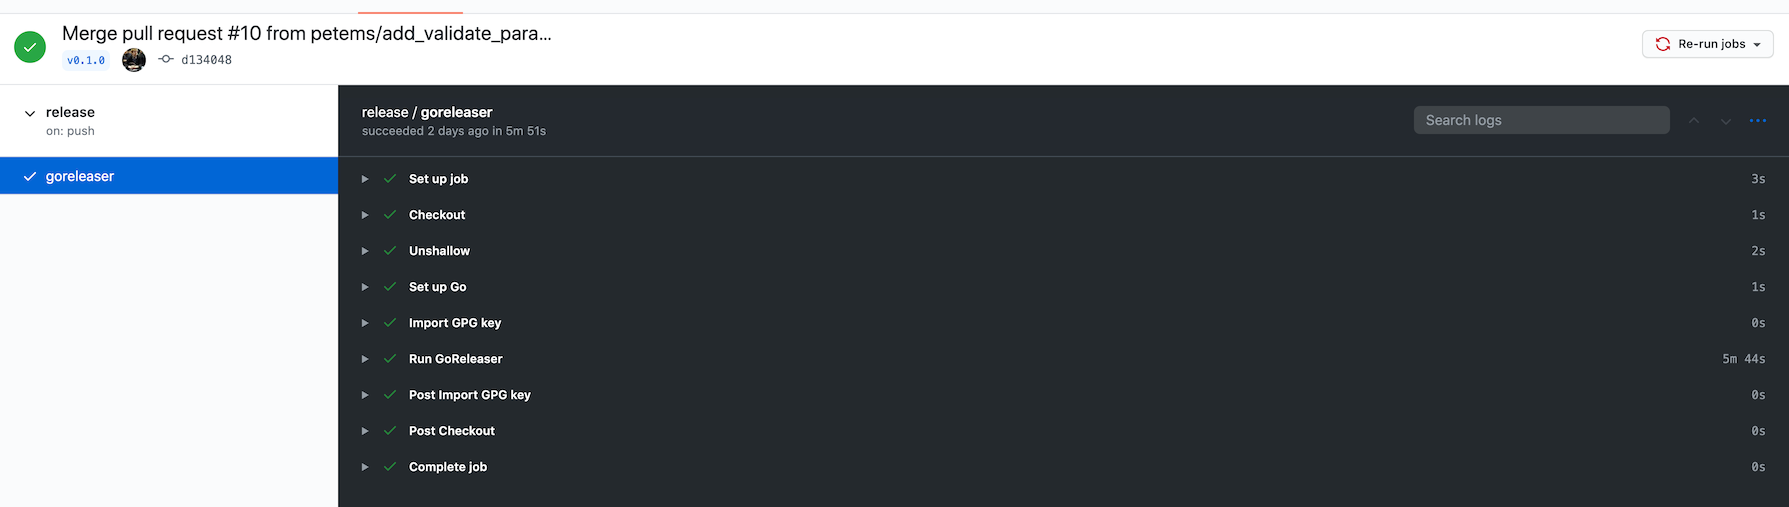1789x507 pixels.
Task: Expand the Set up job step
Action: pos(1063,179)
